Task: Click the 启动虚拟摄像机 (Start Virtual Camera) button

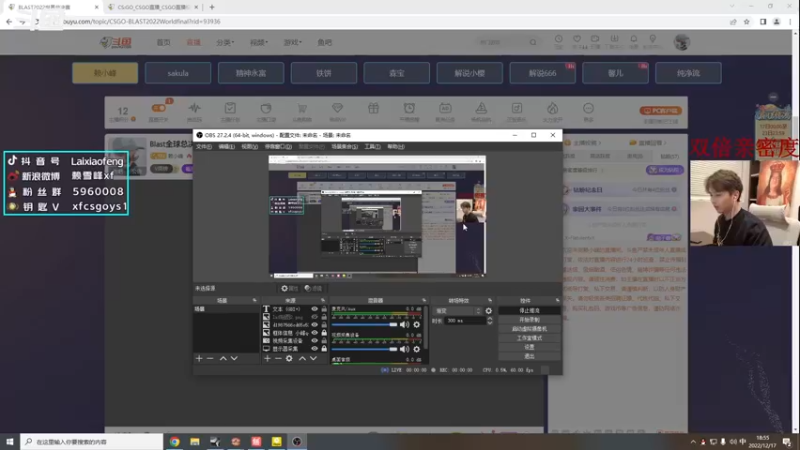Action: tap(529, 329)
